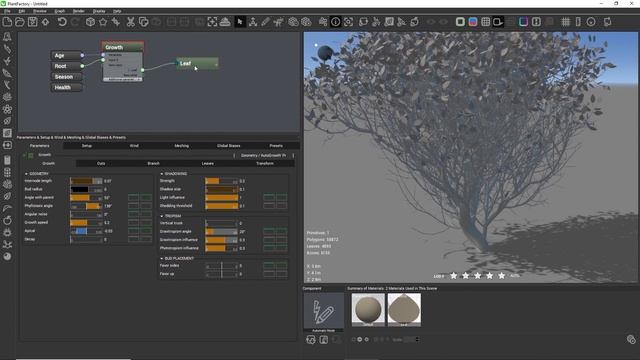640x360 pixels.
Task: Open a plant file via folder icon
Action: (x=20, y=22)
